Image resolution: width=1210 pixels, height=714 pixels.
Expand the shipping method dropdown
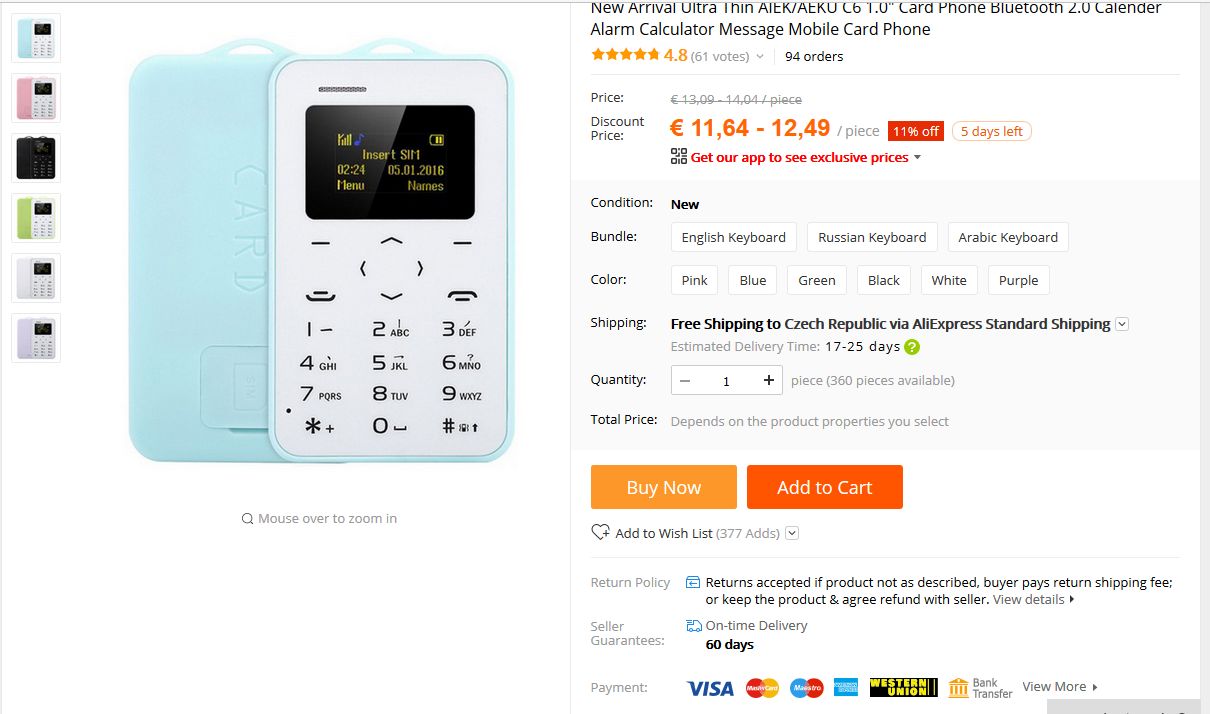coord(1122,324)
